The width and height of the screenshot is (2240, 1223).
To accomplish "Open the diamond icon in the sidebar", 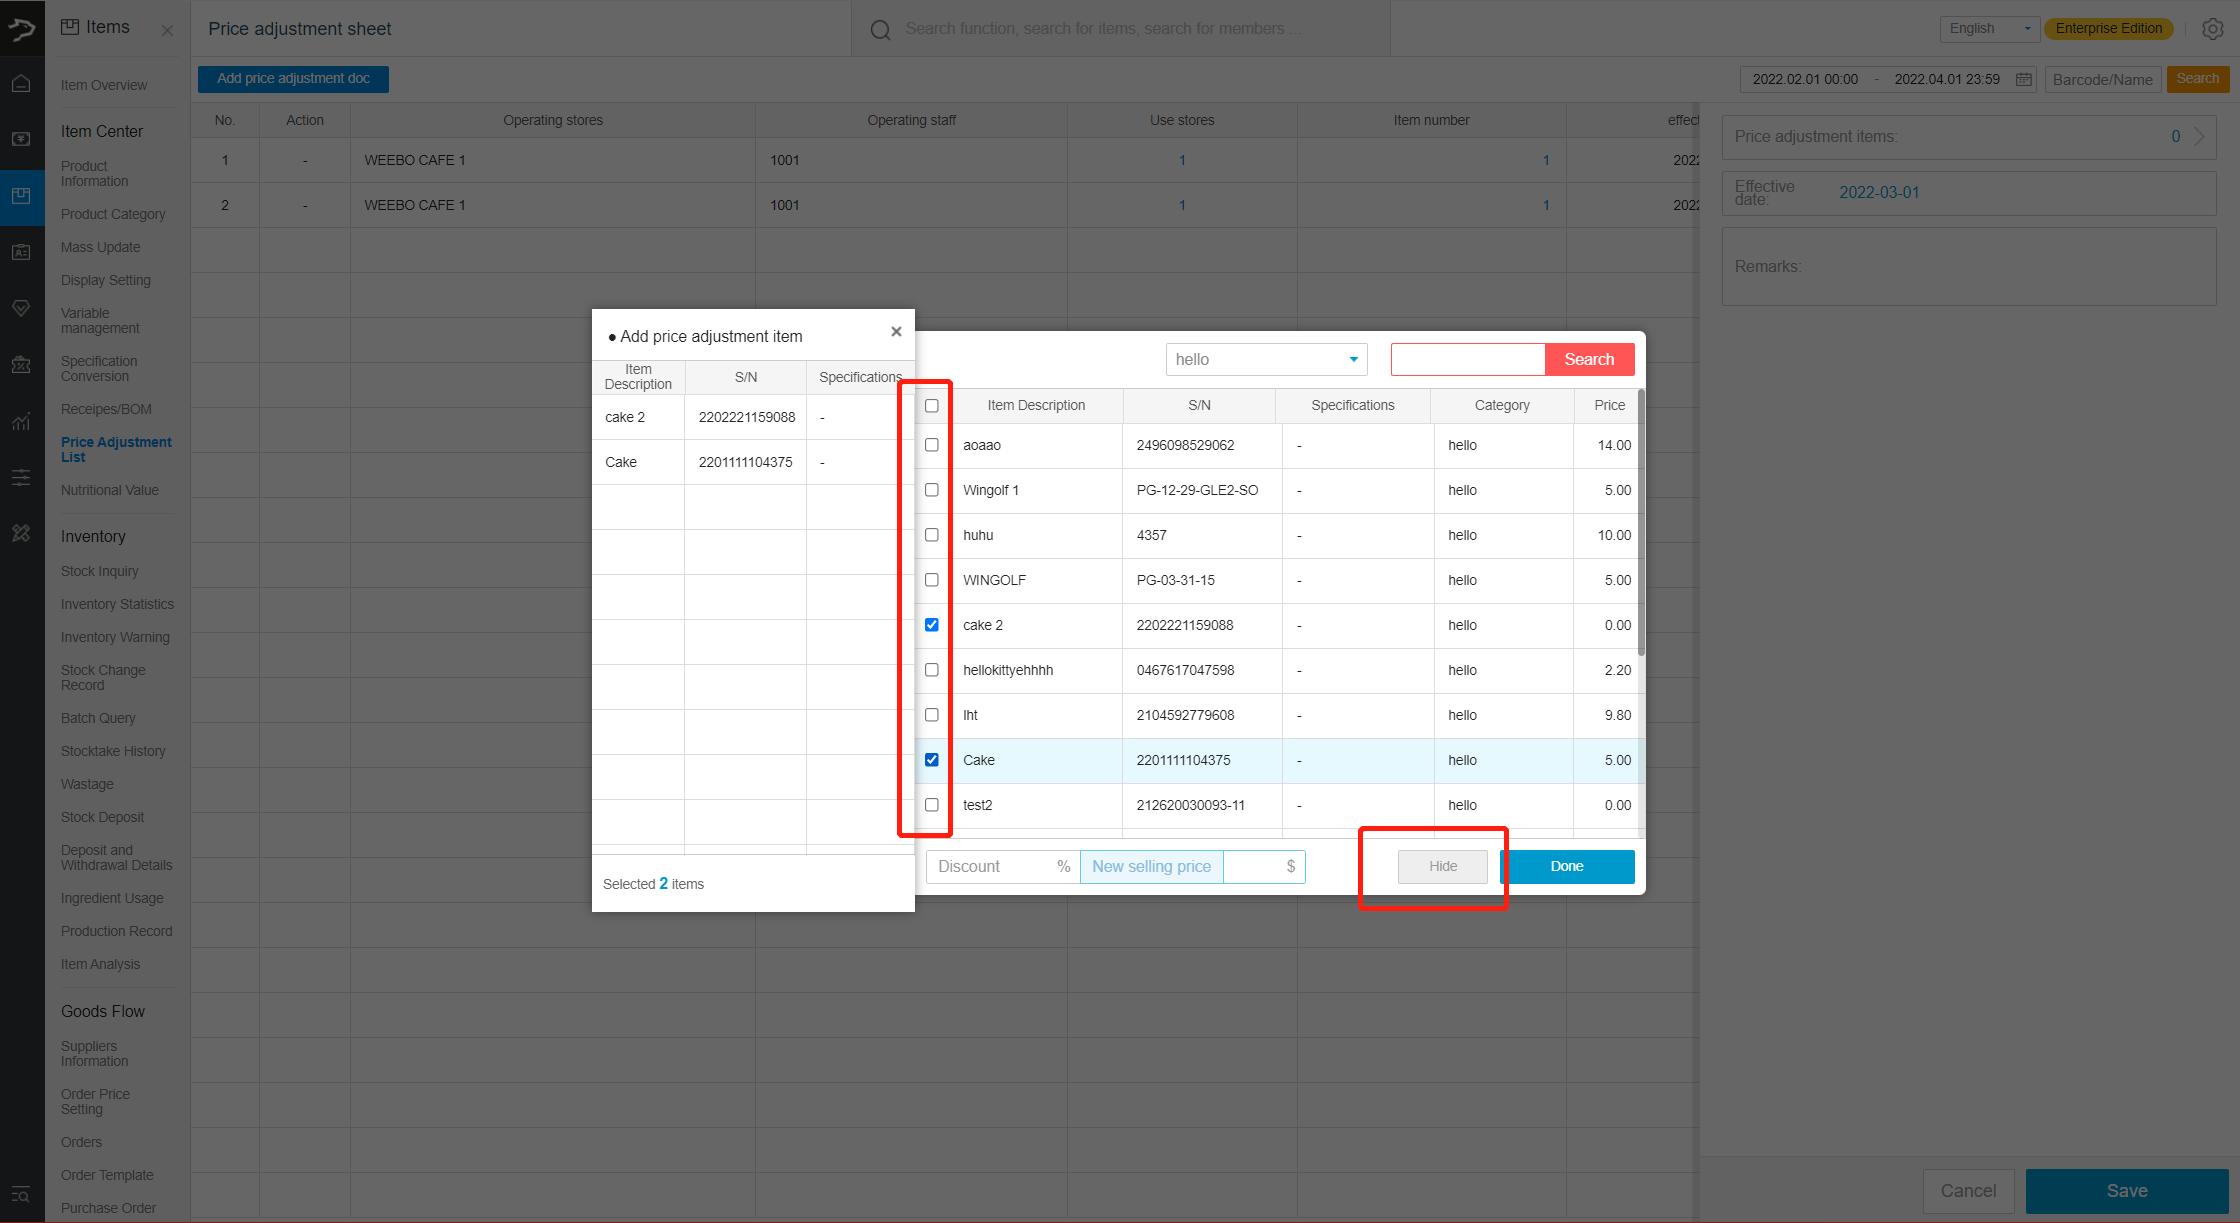I will point(21,308).
